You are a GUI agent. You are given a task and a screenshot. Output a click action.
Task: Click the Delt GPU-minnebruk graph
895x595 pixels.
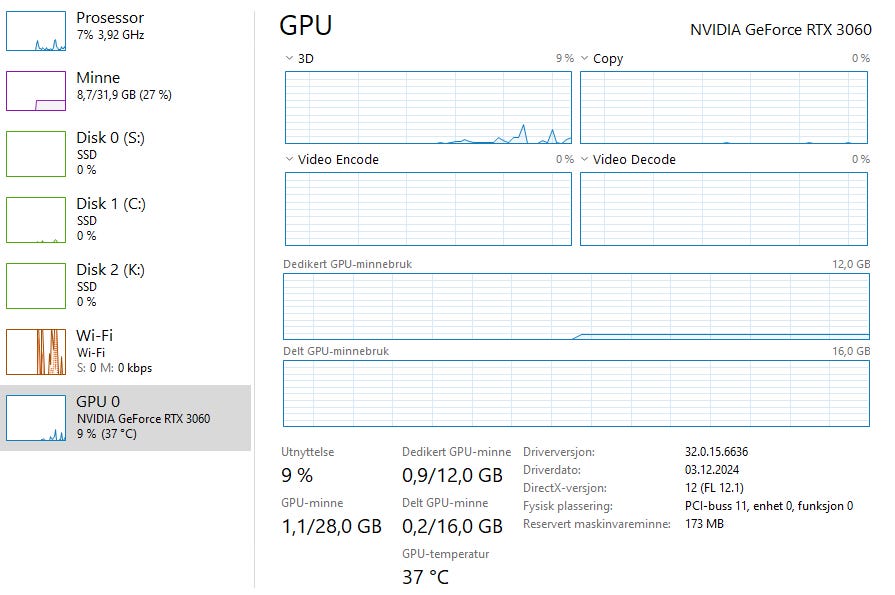coord(576,394)
